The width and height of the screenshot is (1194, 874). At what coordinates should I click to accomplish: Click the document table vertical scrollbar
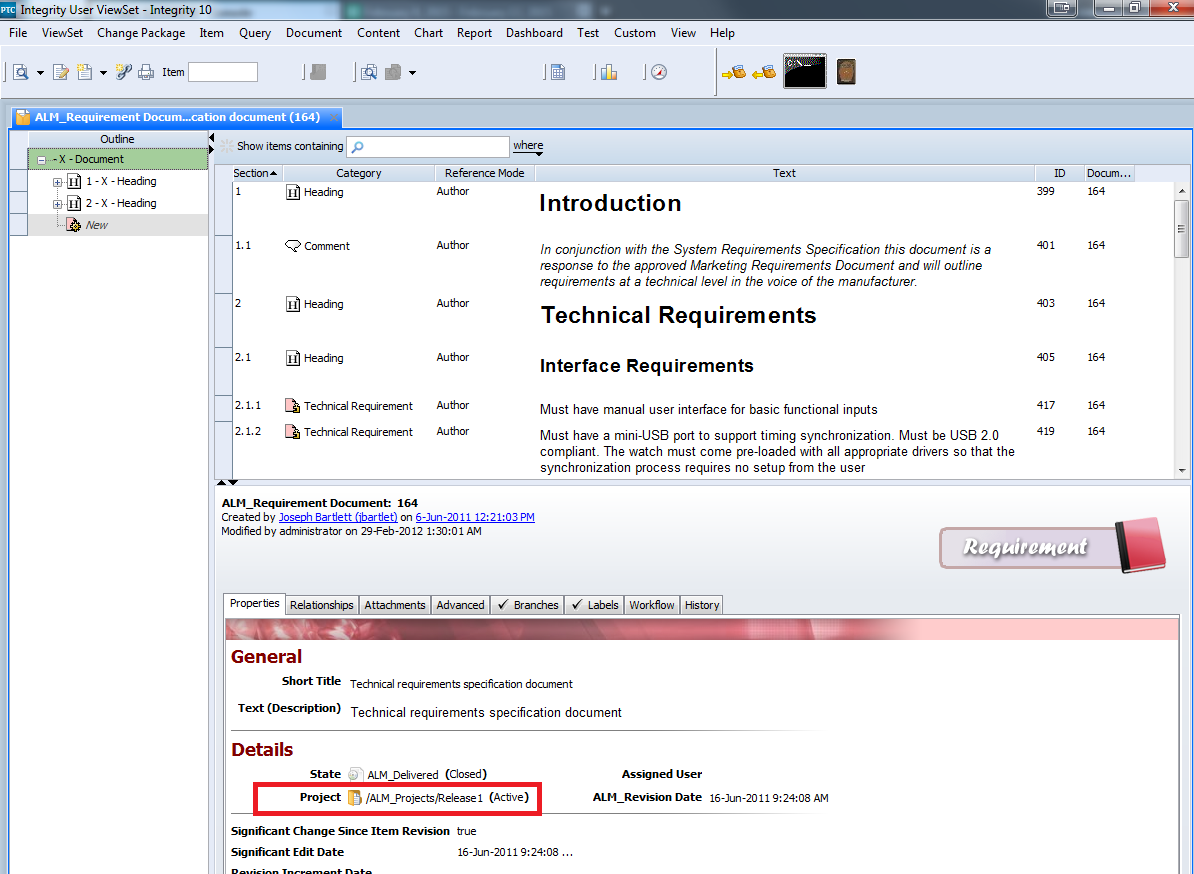[1182, 330]
